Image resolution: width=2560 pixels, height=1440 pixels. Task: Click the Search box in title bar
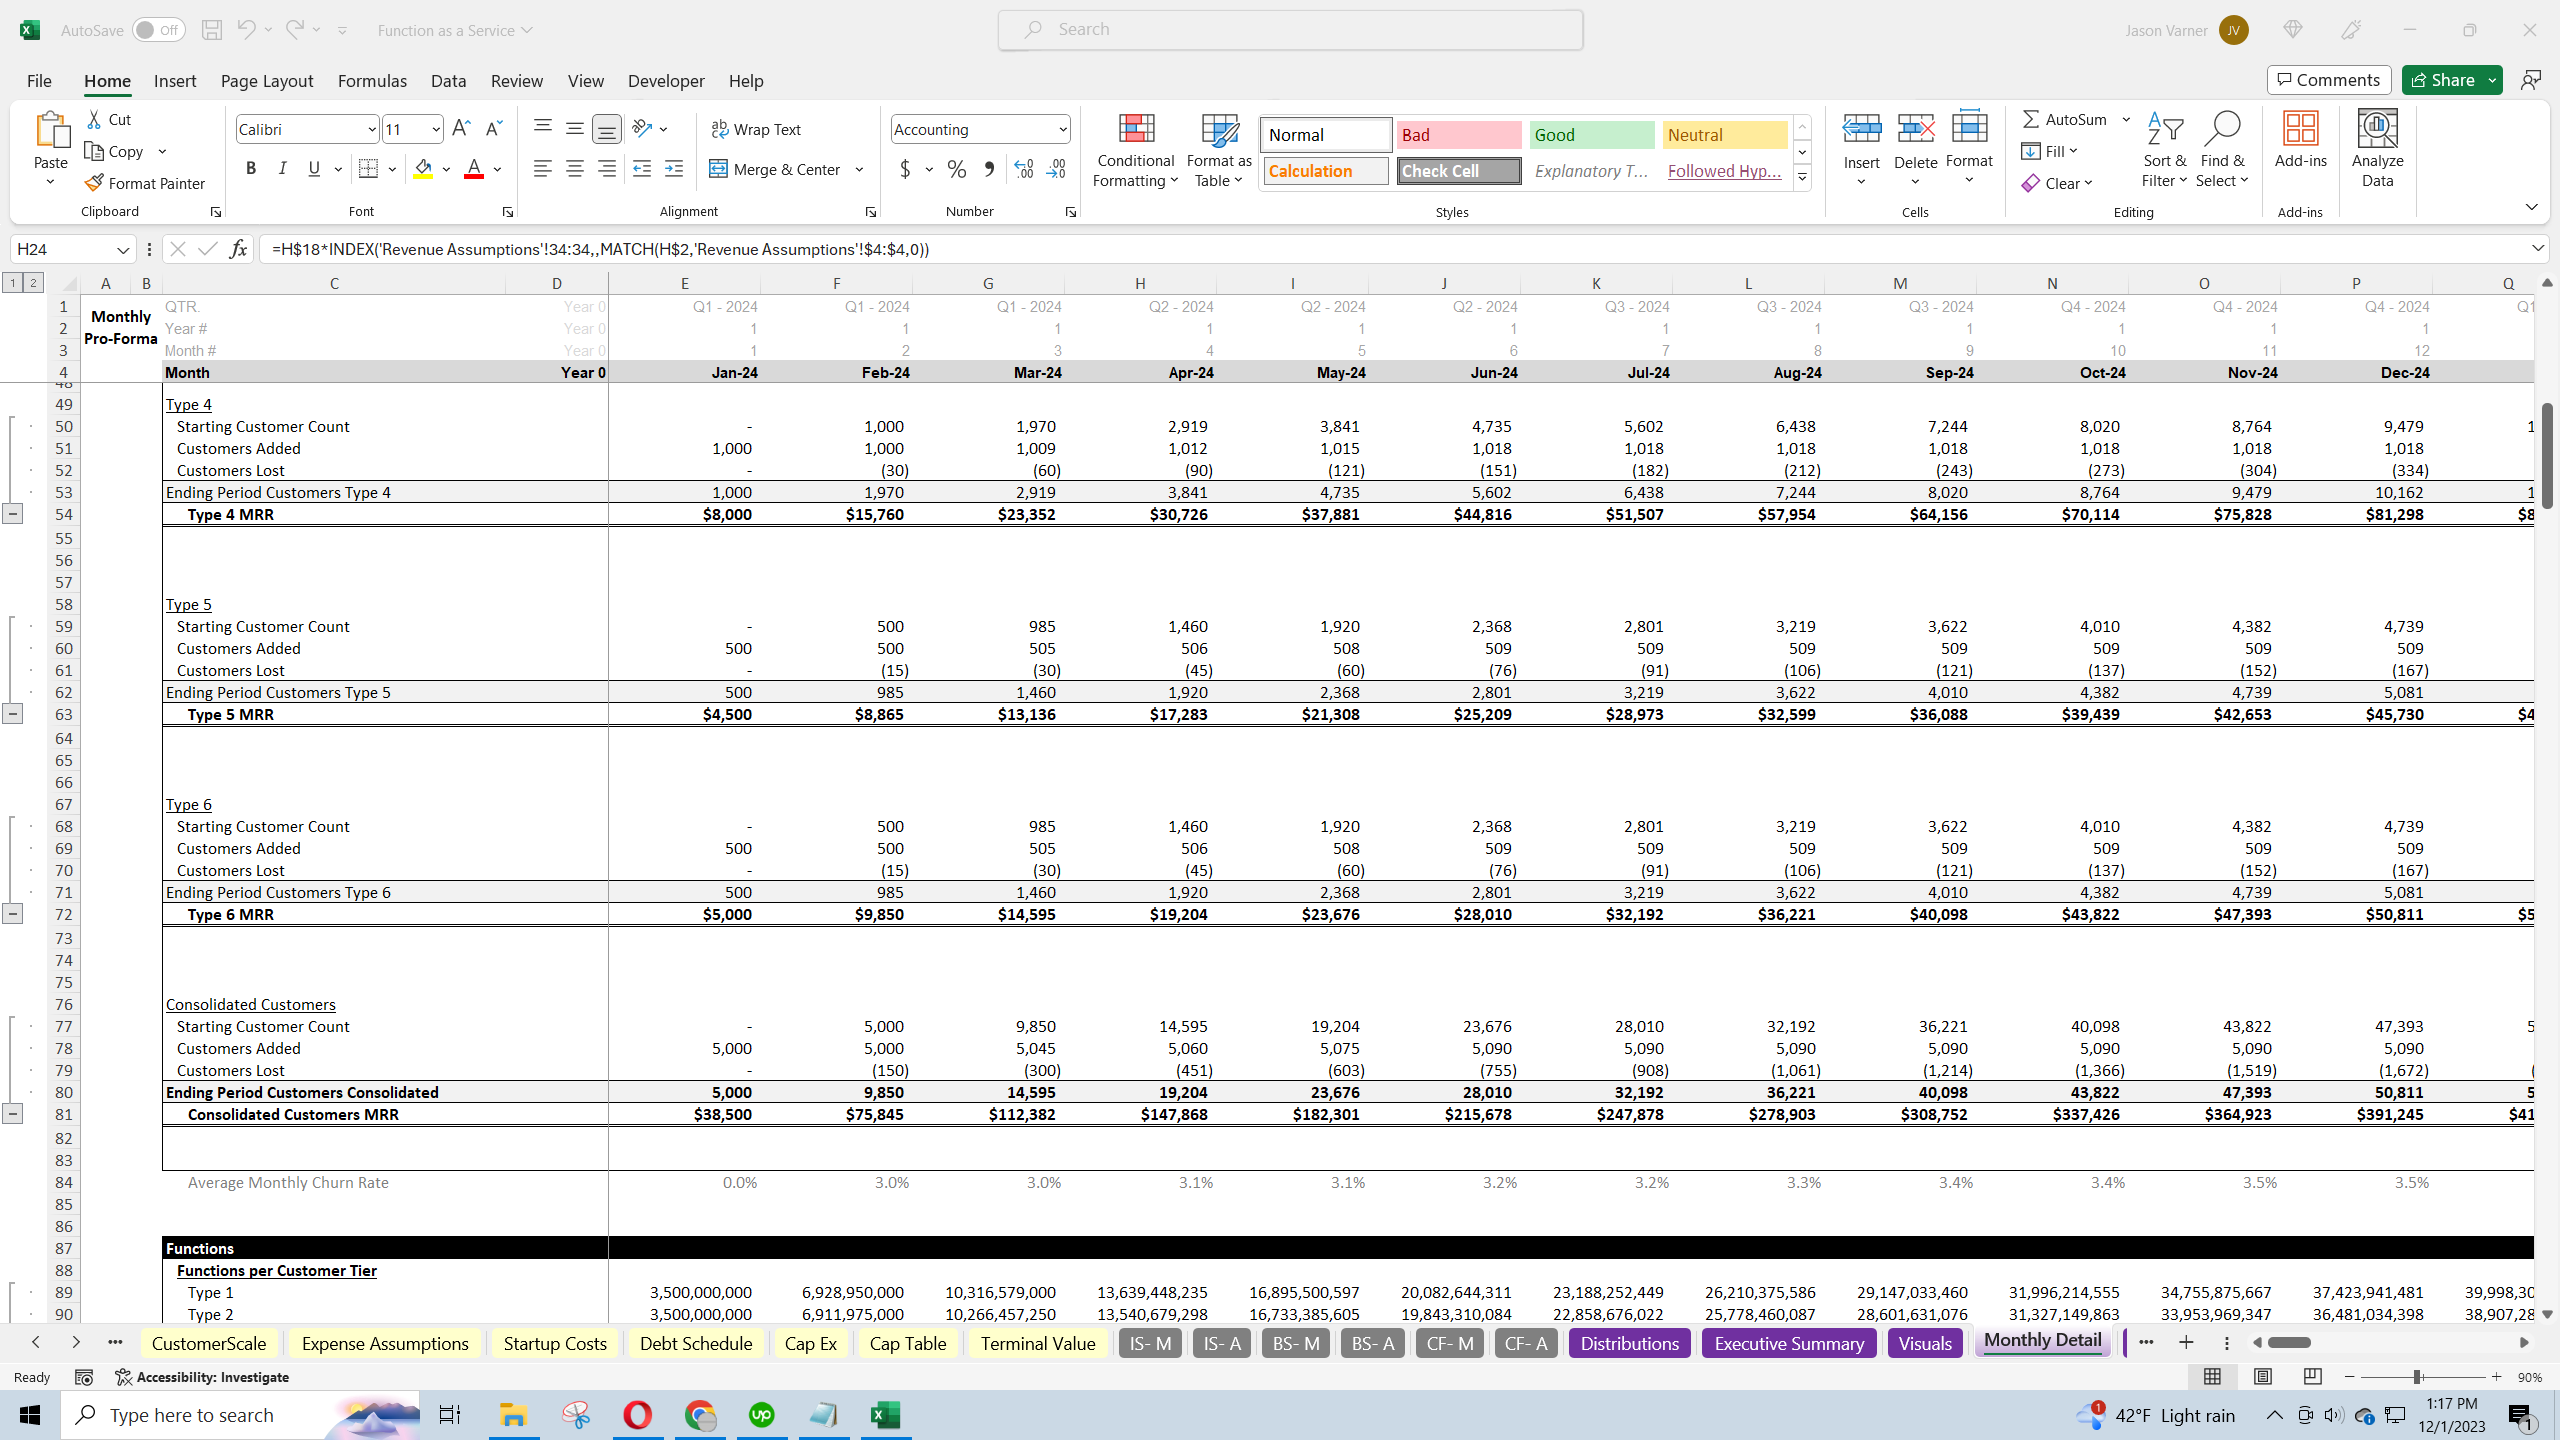[1290, 29]
